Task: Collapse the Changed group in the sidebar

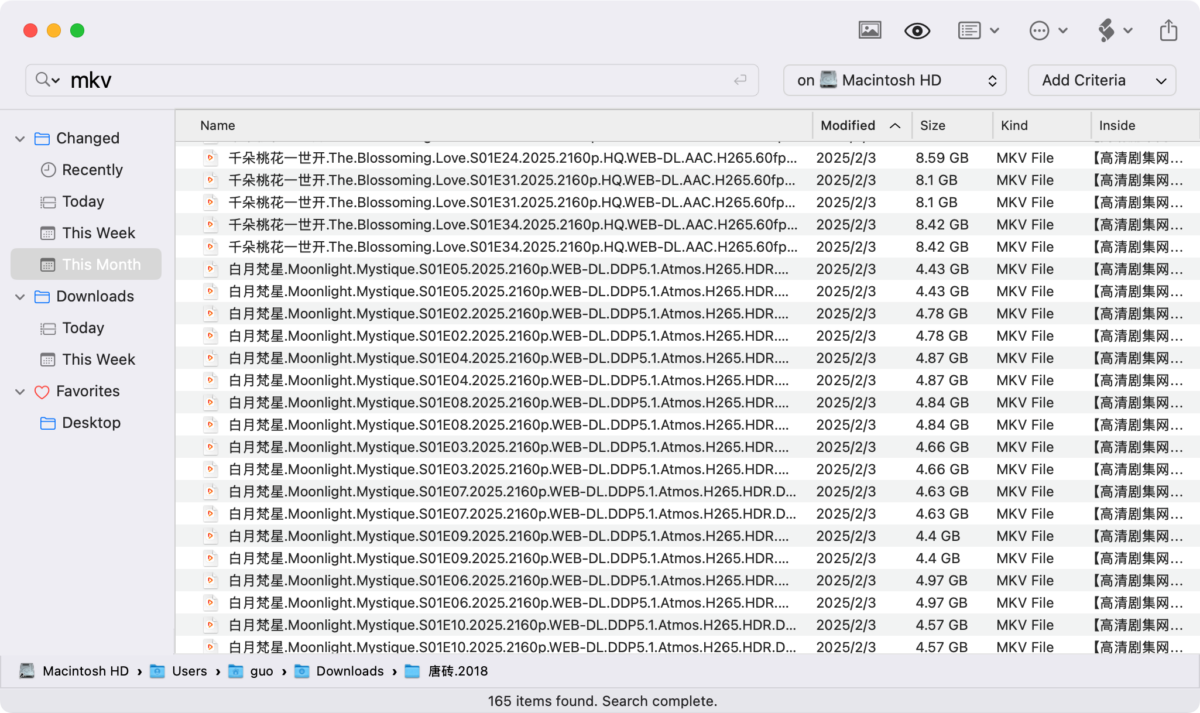Action: click(20, 139)
